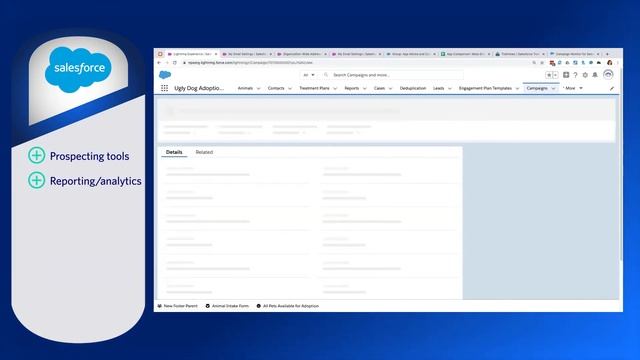Open the Setup gear icon
The image size is (640, 360).
pos(585,75)
